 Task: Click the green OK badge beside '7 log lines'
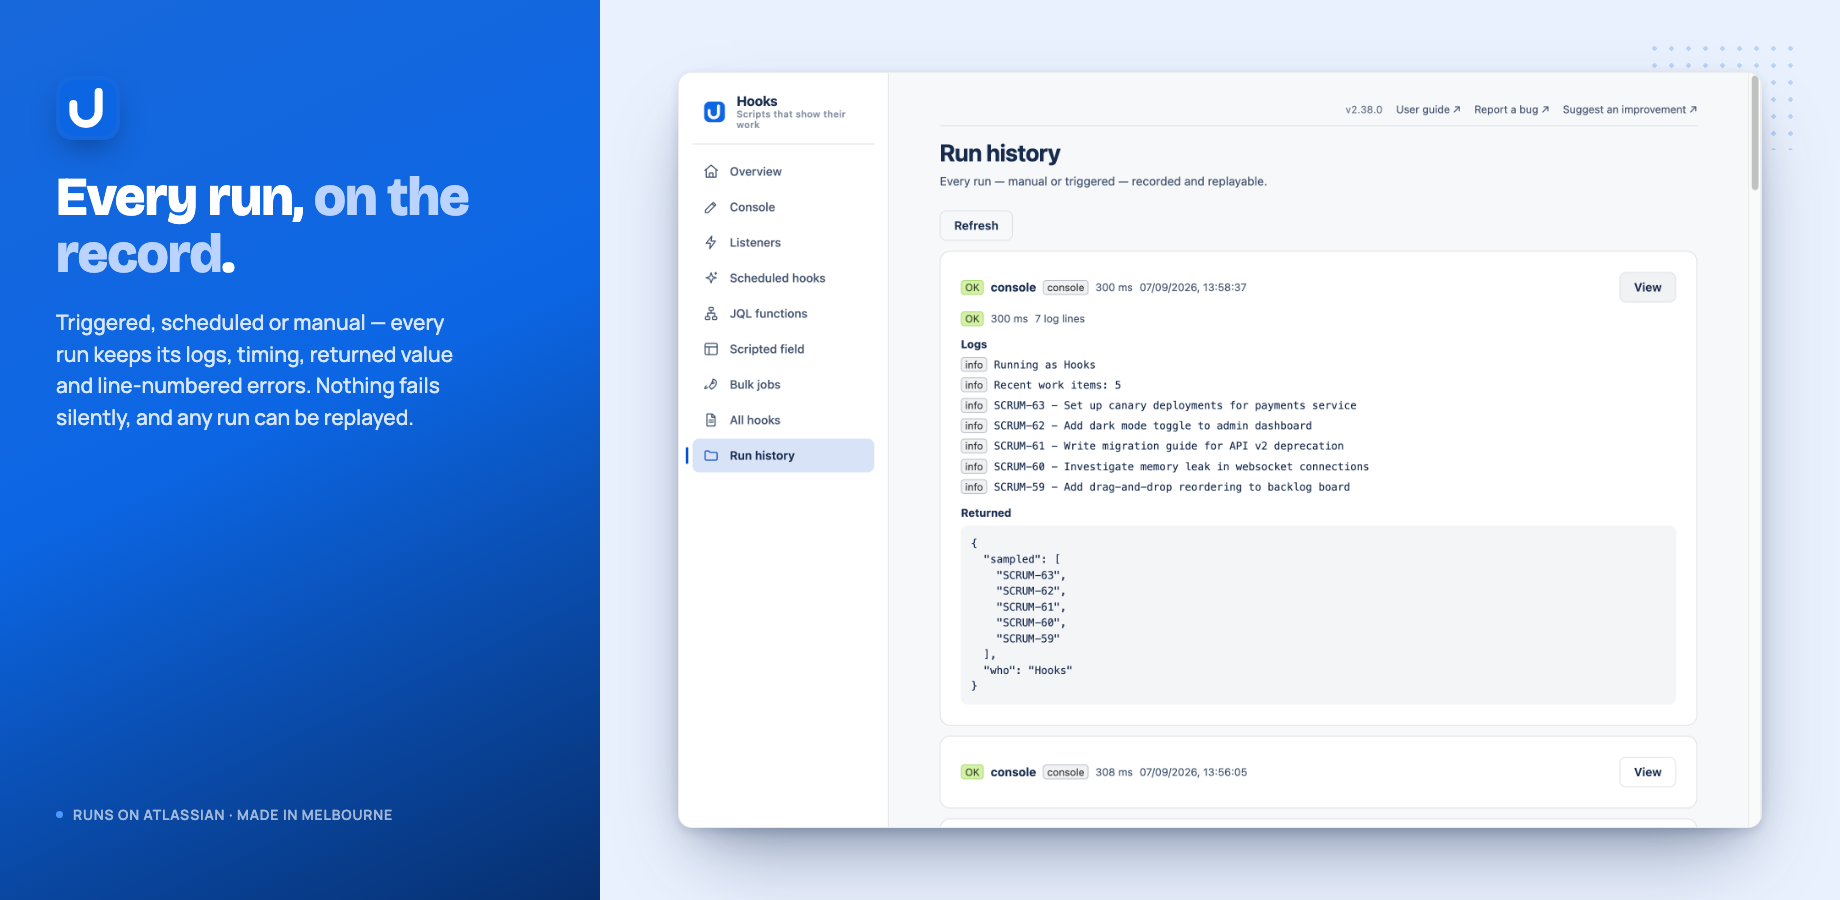972,319
